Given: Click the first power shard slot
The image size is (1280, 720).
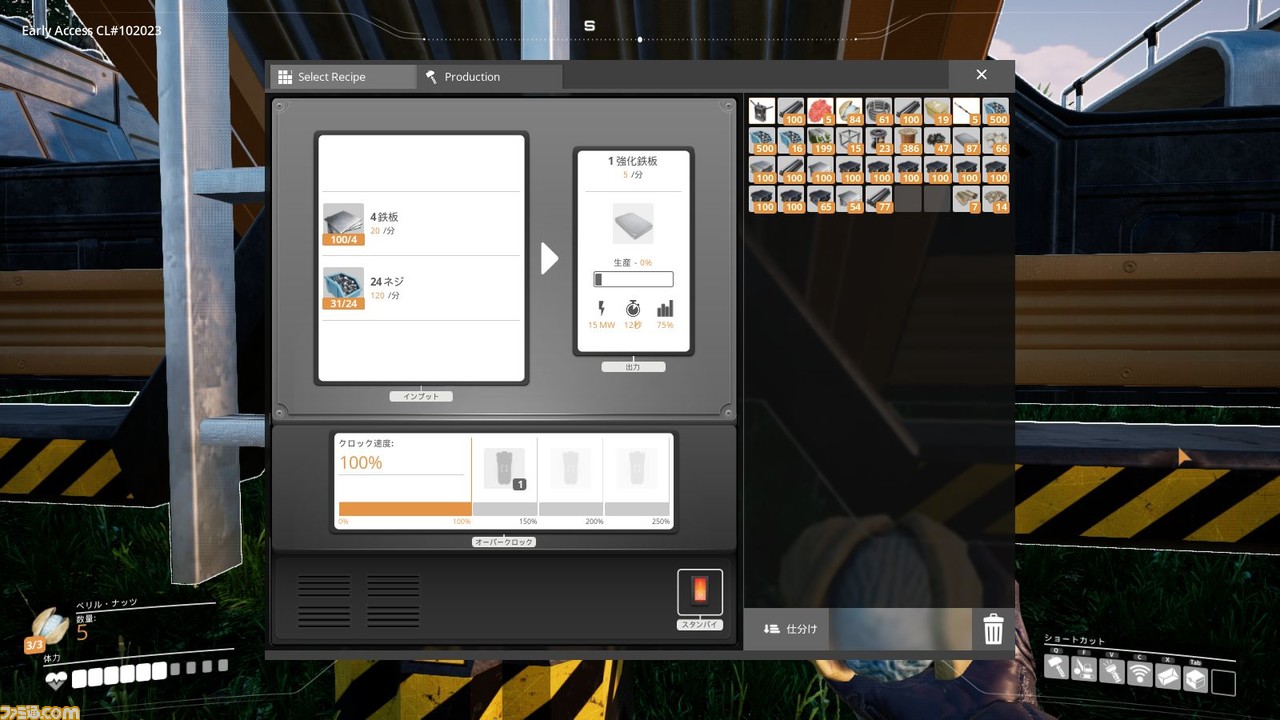Looking at the screenshot, I should click(504, 468).
